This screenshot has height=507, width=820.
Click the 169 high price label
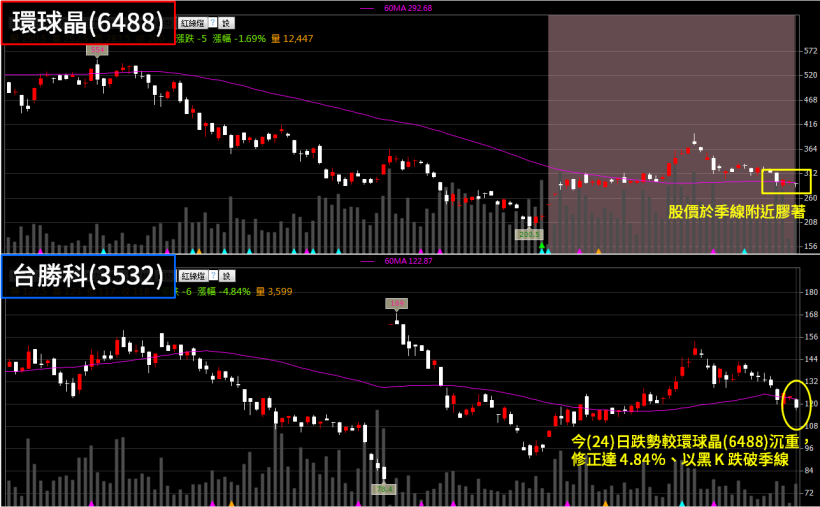[396, 303]
